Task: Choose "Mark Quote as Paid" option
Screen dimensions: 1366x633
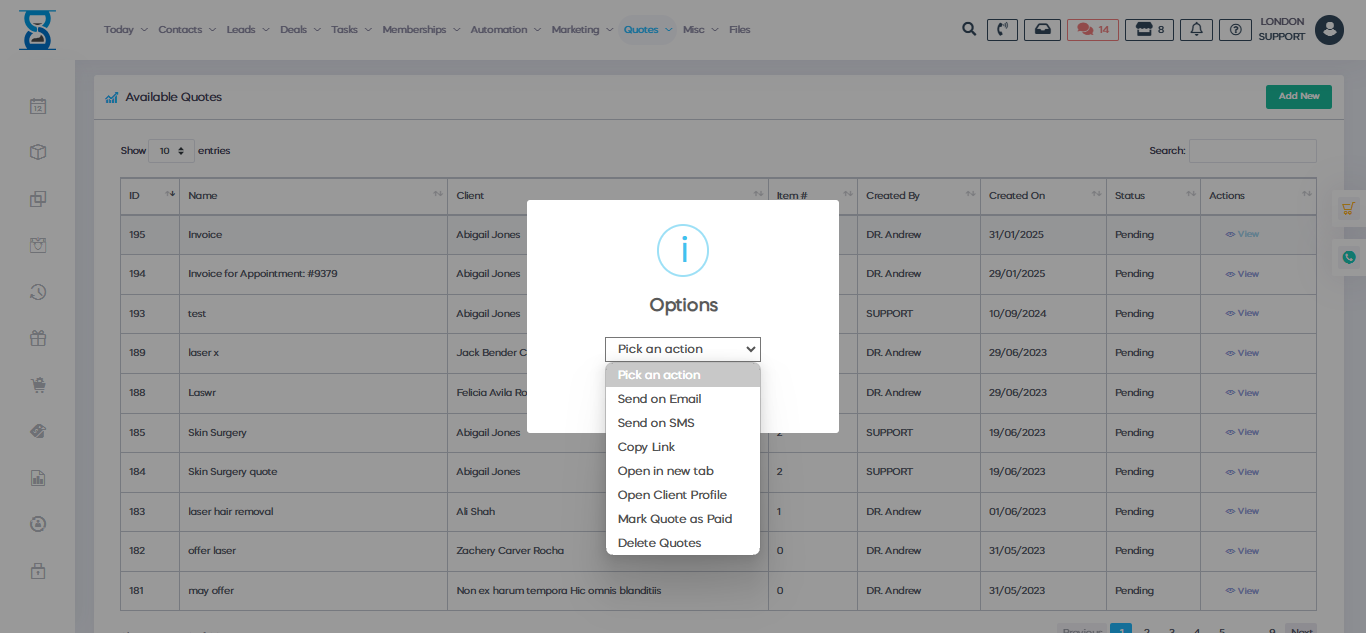Action: coord(674,519)
